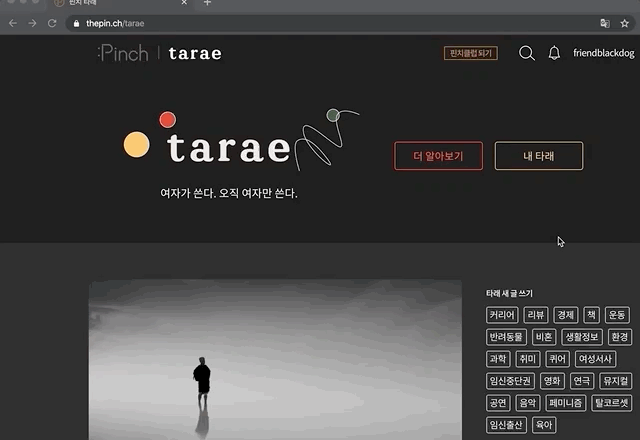Close the current browser tab

[184, 2]
